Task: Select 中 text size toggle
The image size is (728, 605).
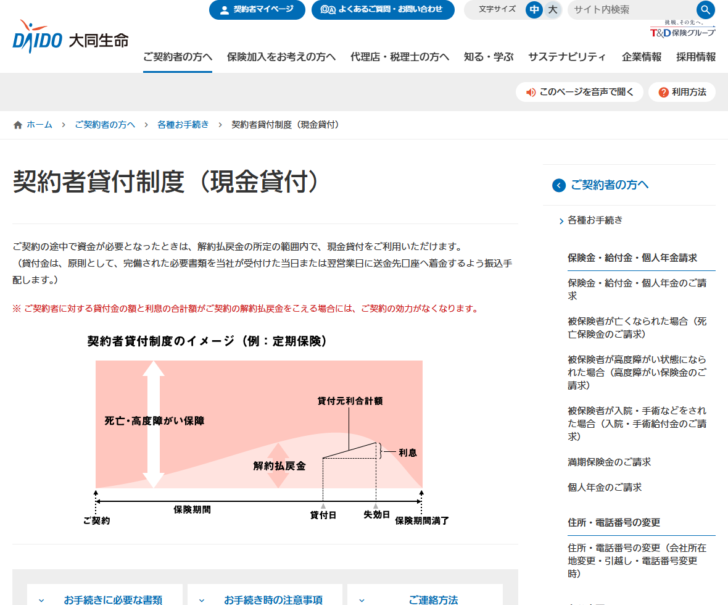Action: [x=534, y=10]
